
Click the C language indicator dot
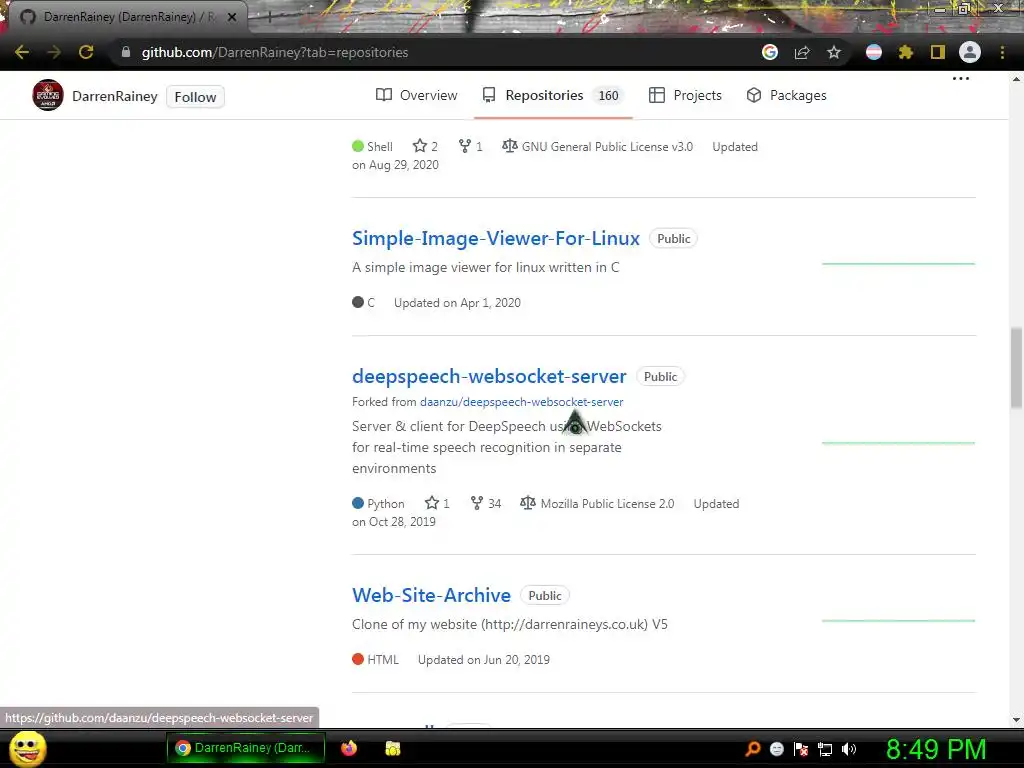[x=358, y=302]
